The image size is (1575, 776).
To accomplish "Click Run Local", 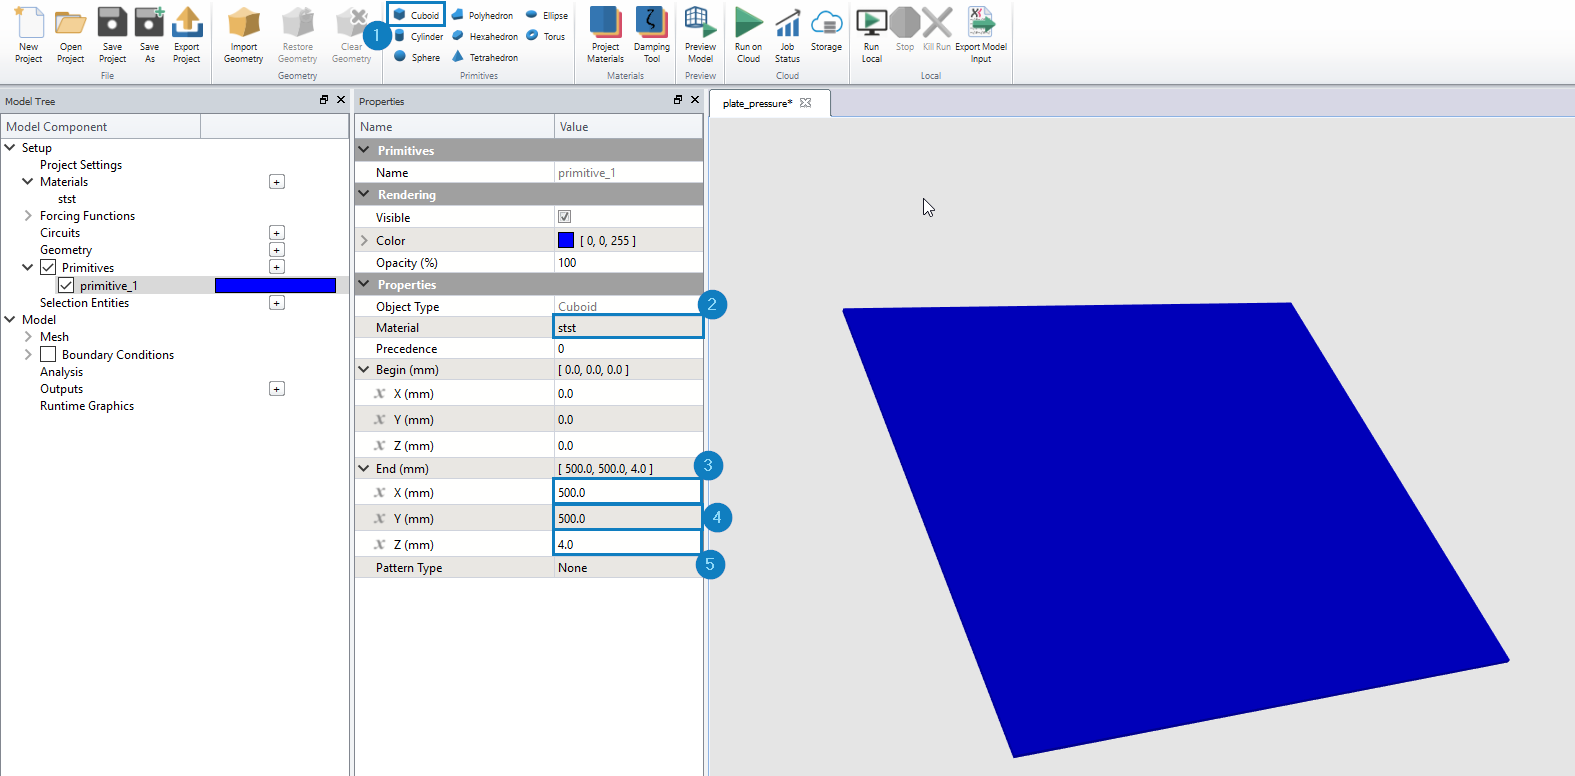I will point(872,35).
